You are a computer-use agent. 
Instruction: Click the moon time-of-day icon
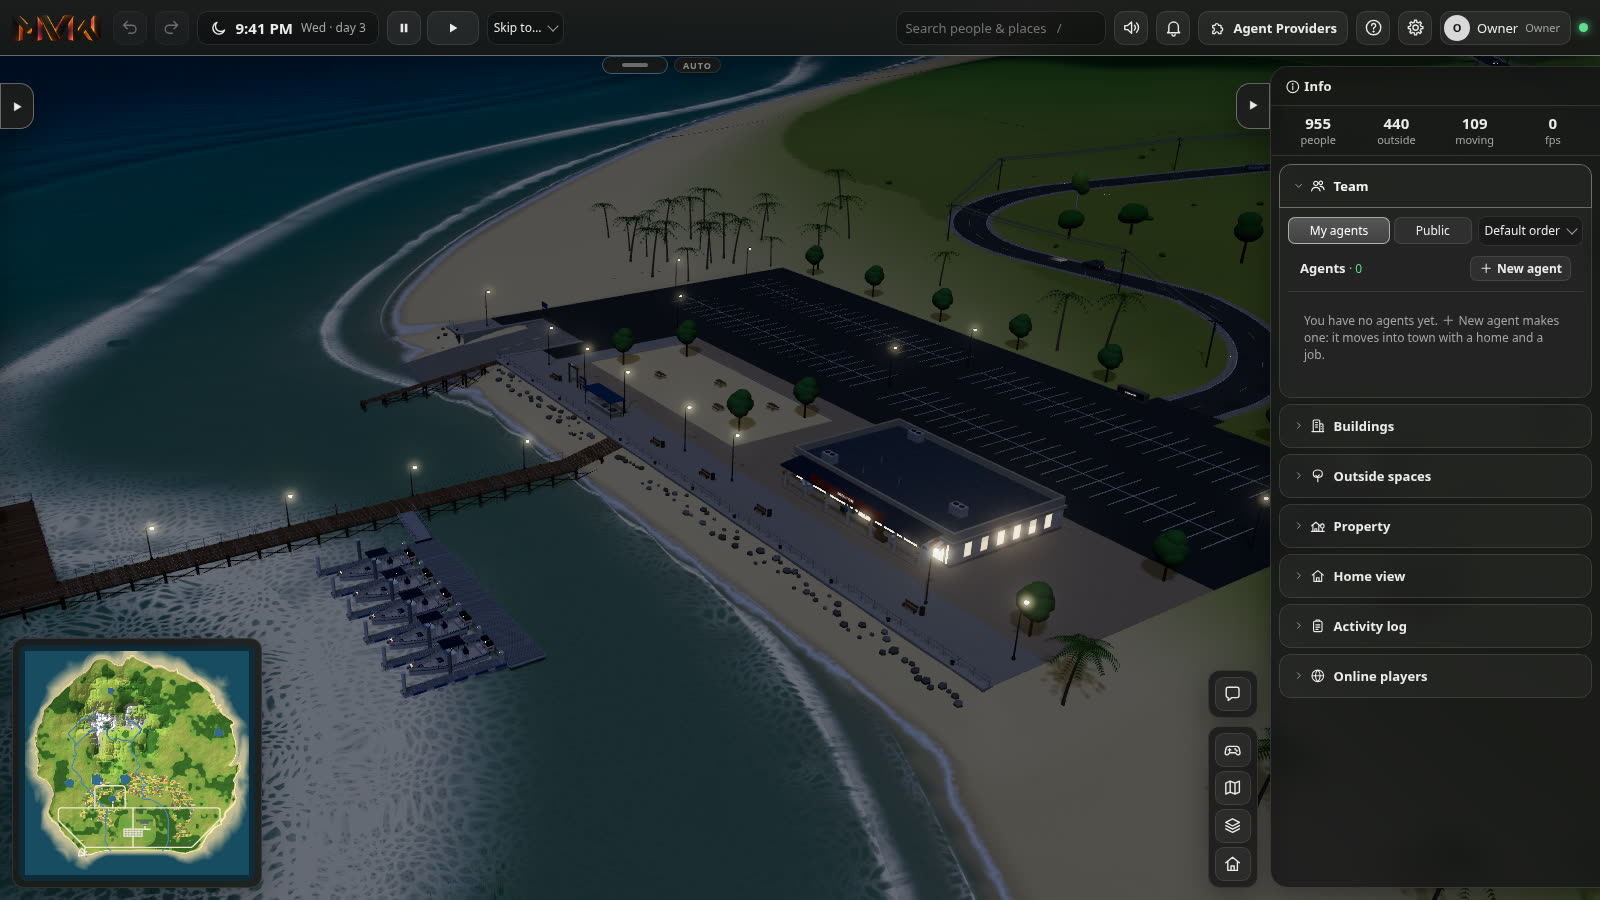[x=218, y=28]
